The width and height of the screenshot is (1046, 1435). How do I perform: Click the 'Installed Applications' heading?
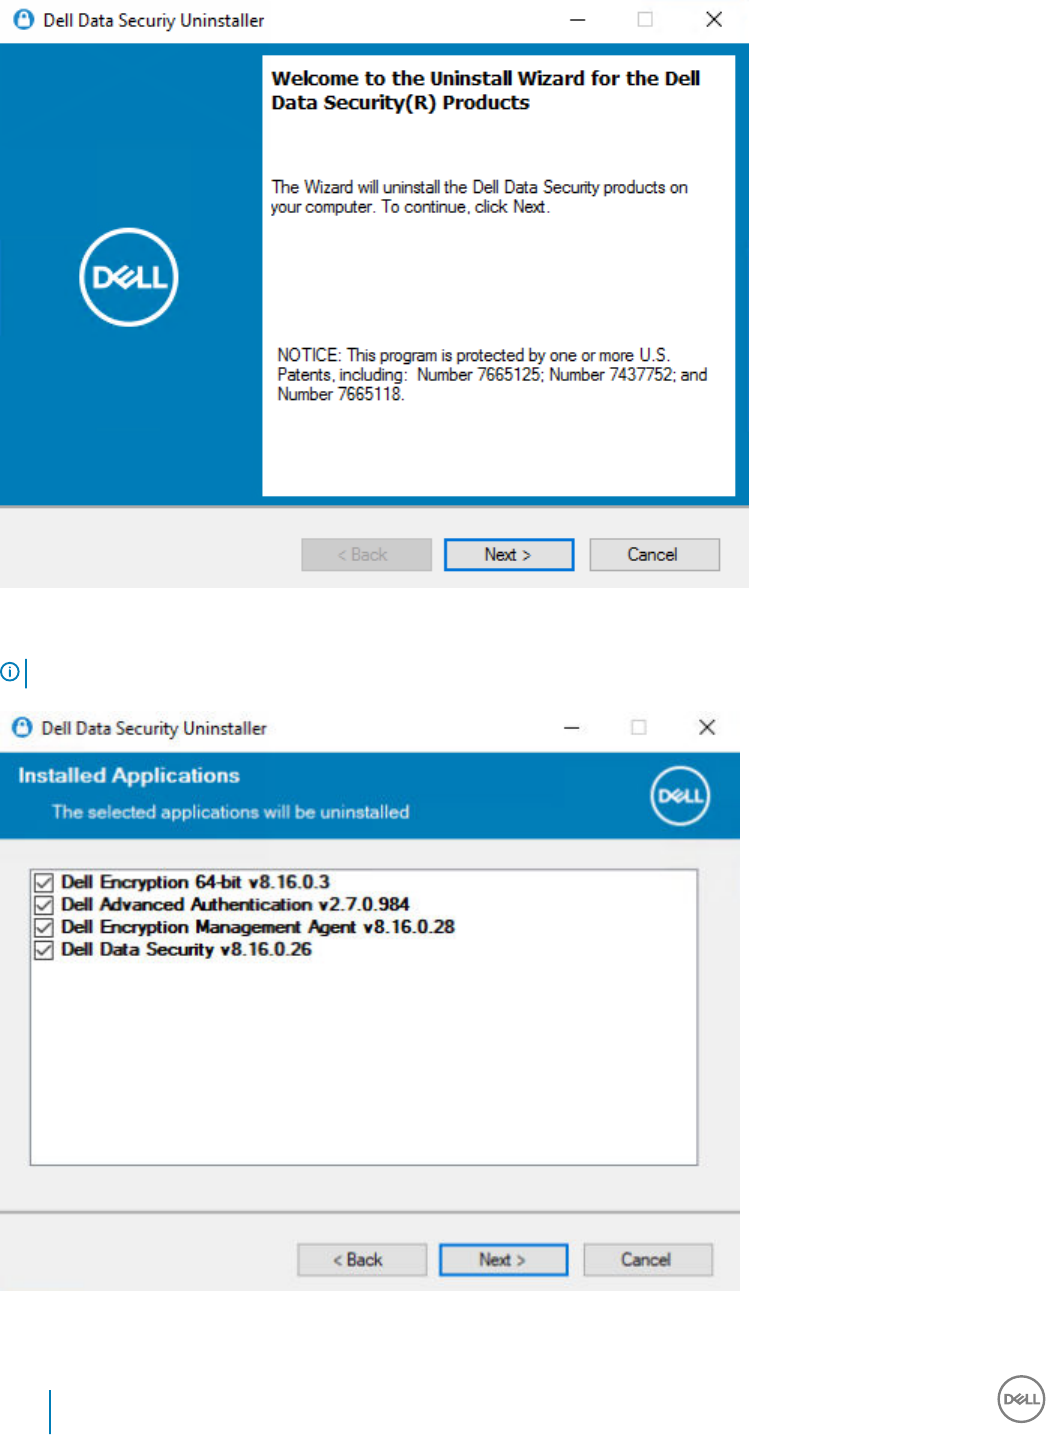pos(129,776)
